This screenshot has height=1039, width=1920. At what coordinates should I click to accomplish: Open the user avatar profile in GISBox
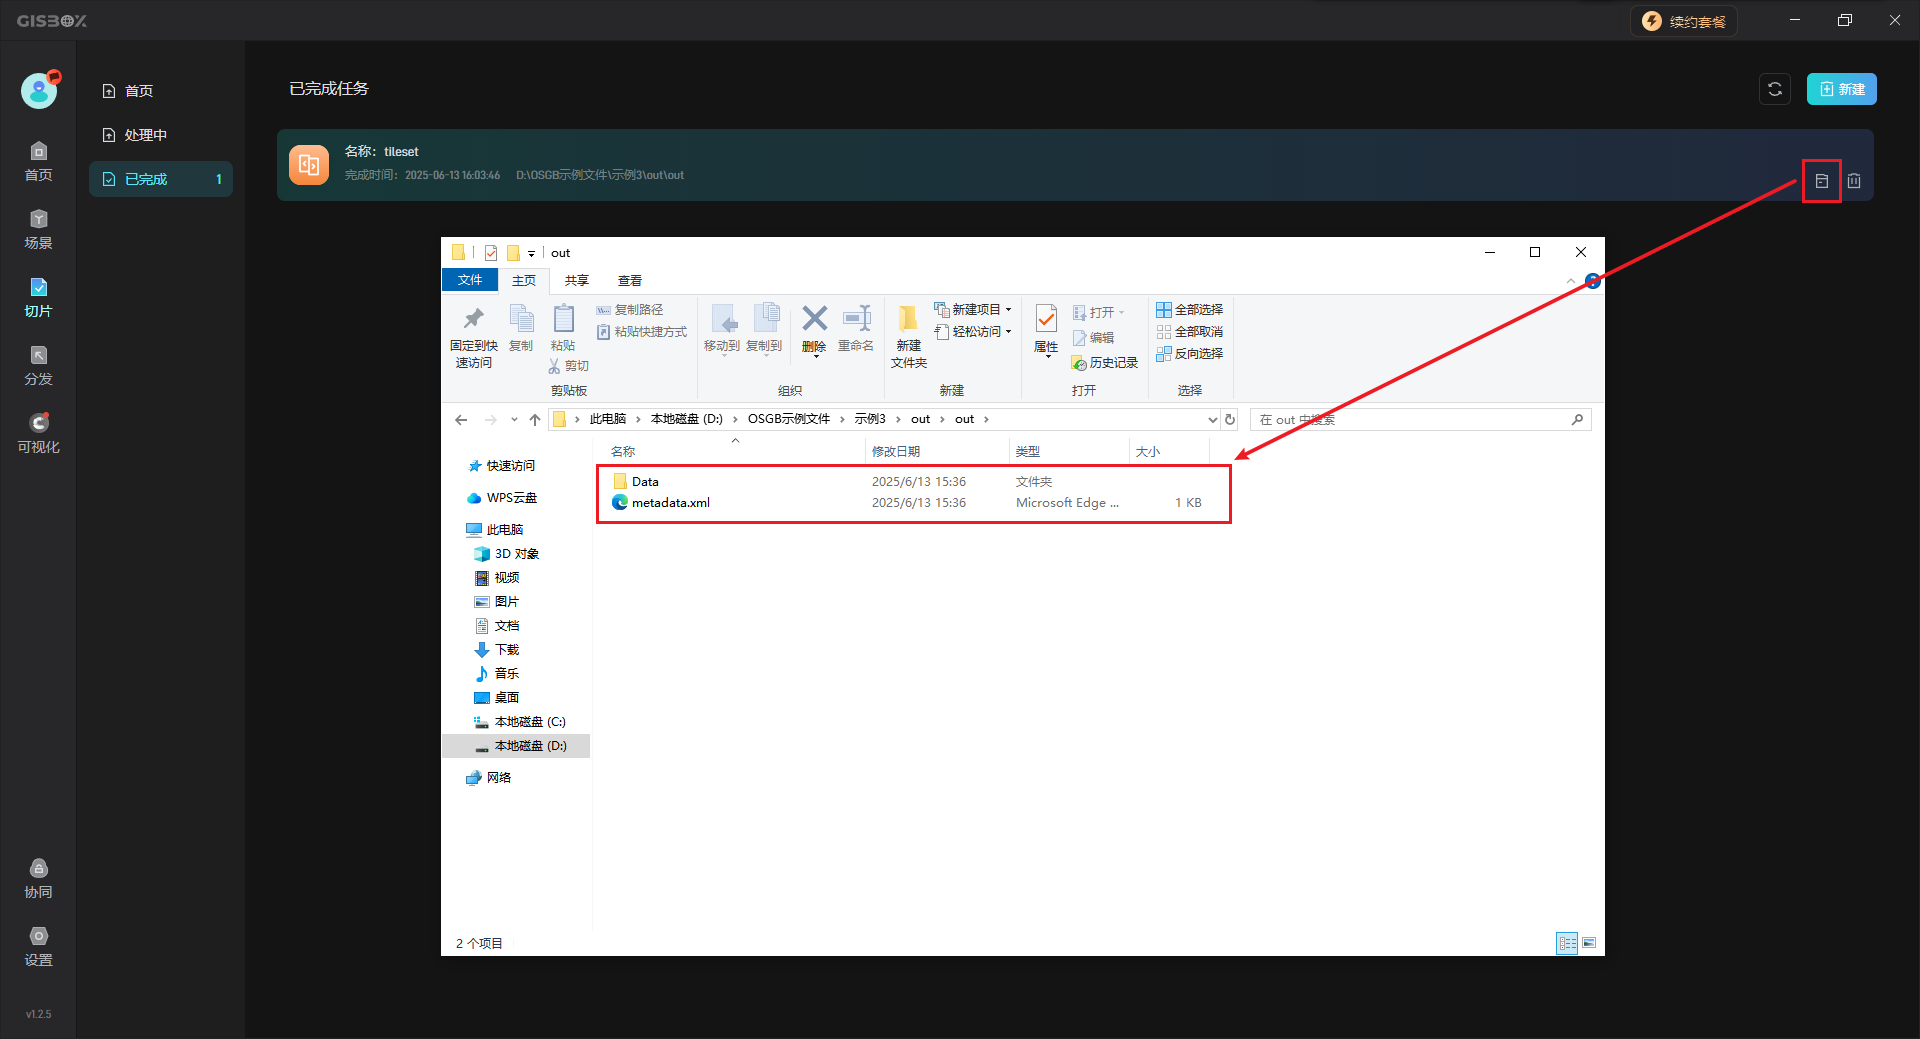(x=39, y=90)
